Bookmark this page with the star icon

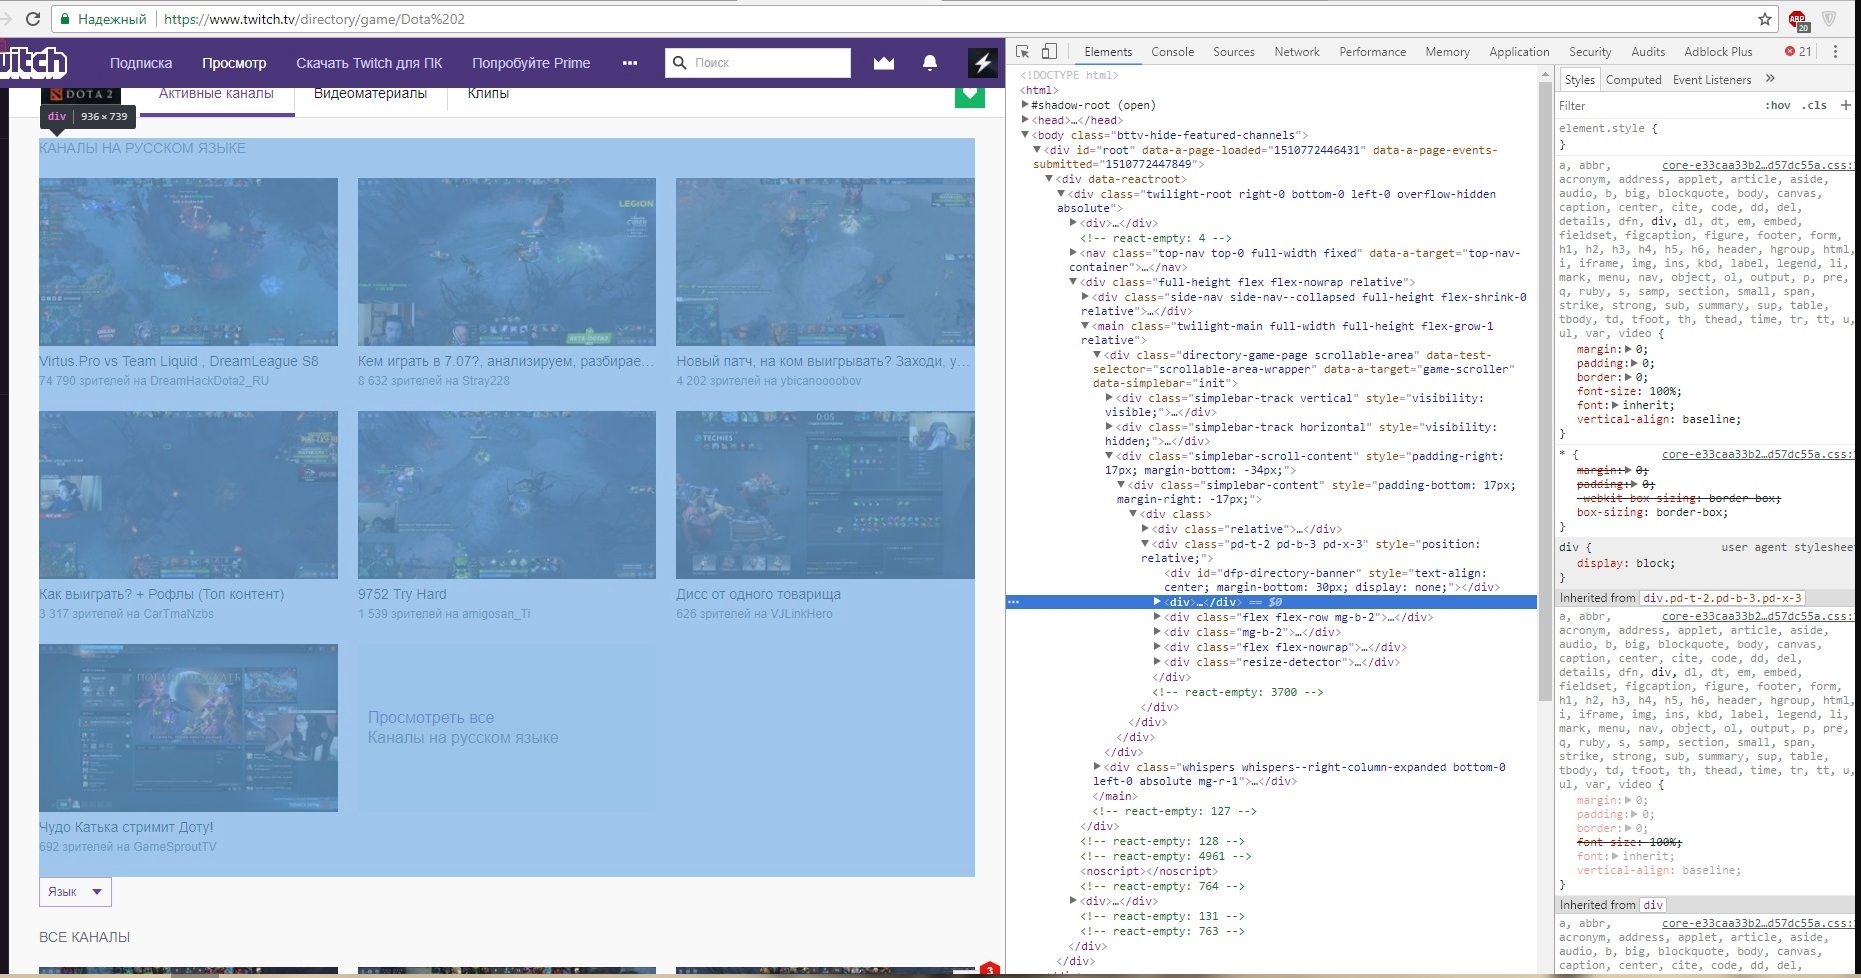[1765, 19]
